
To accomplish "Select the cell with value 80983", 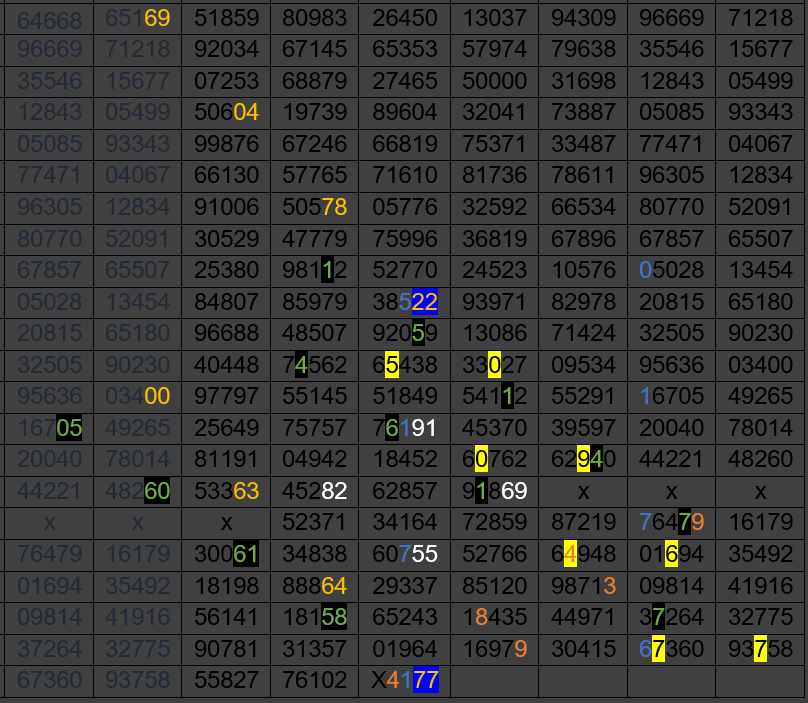I will pyautogui.click(x=314, y=17).
